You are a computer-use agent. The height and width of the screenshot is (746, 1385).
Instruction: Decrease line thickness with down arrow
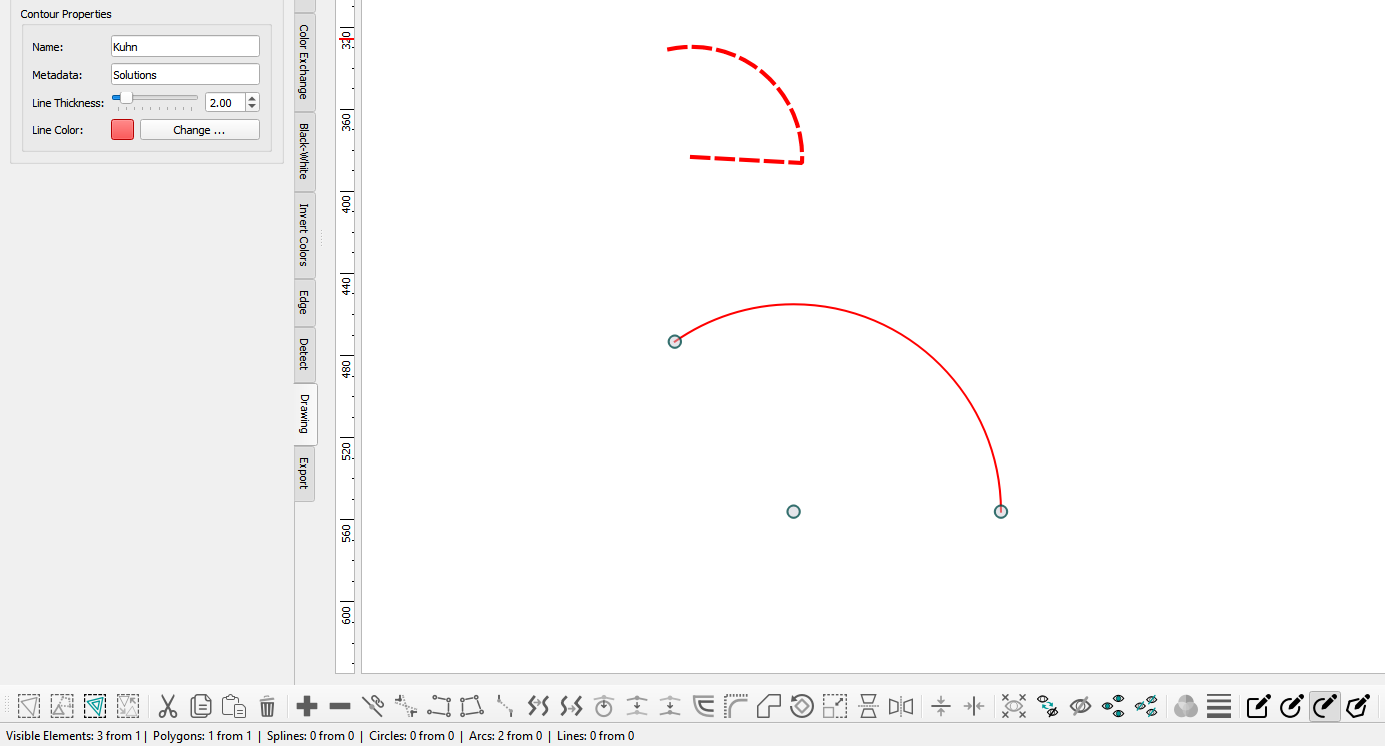(x=252, y=107)
